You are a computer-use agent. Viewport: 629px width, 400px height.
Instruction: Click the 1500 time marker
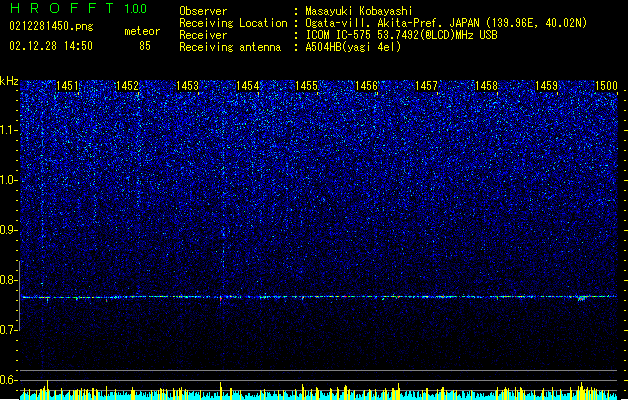point(606,86)
